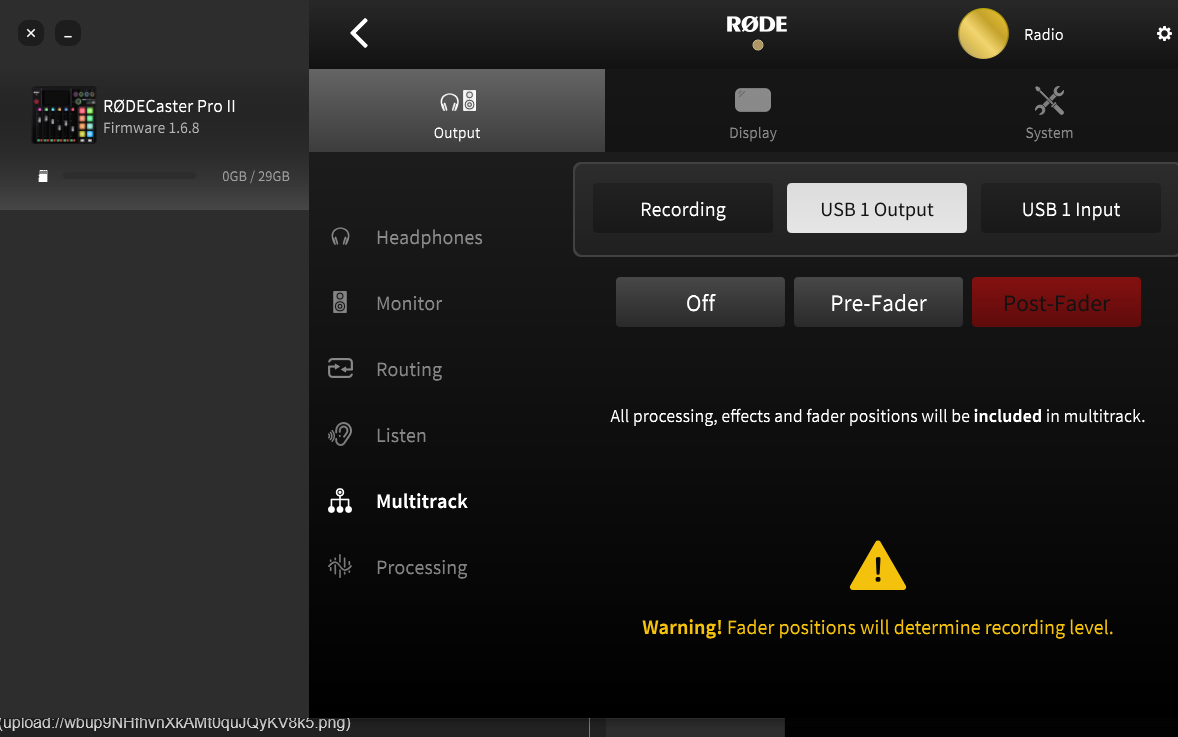Screen dimensions: 1178x737
Task: Select the RØDECaster Pro II device thumbnail
Action: (64, 115)
